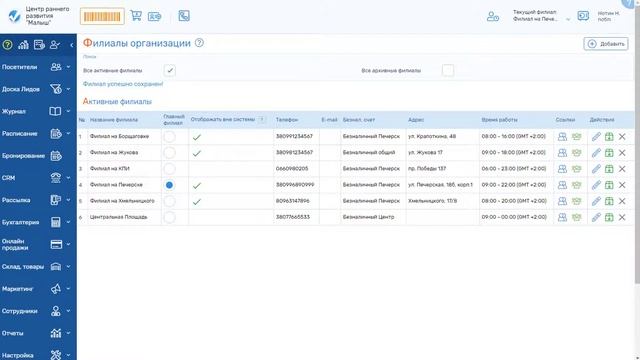Expand Онлайн продажи menu chevron
This screenshot has width=640, height=360.
pos(68,244)
